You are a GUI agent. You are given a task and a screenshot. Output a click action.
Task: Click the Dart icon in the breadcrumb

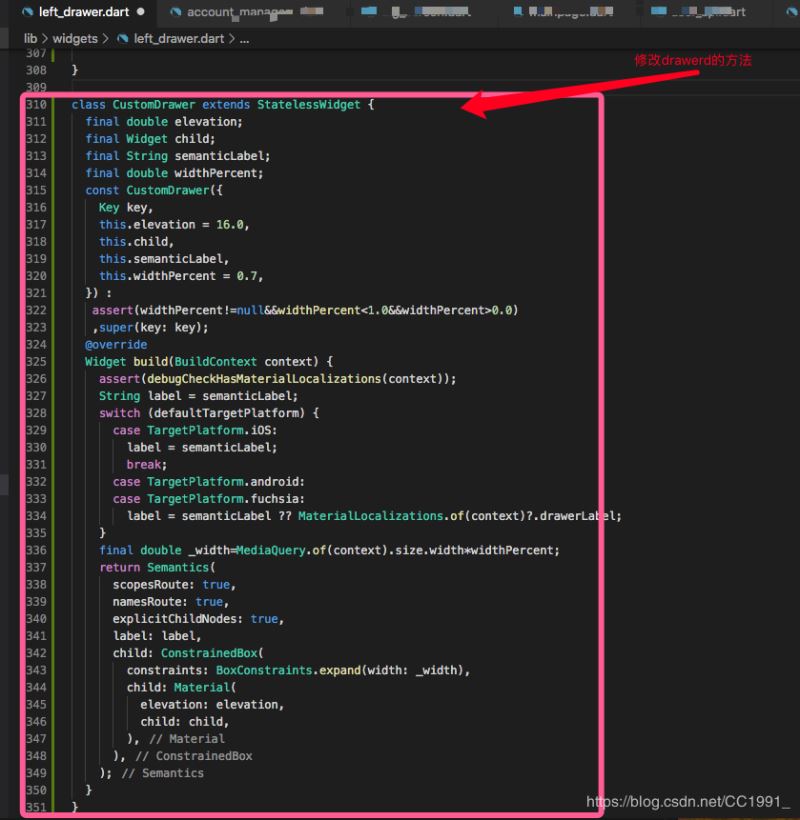point(122,39)
